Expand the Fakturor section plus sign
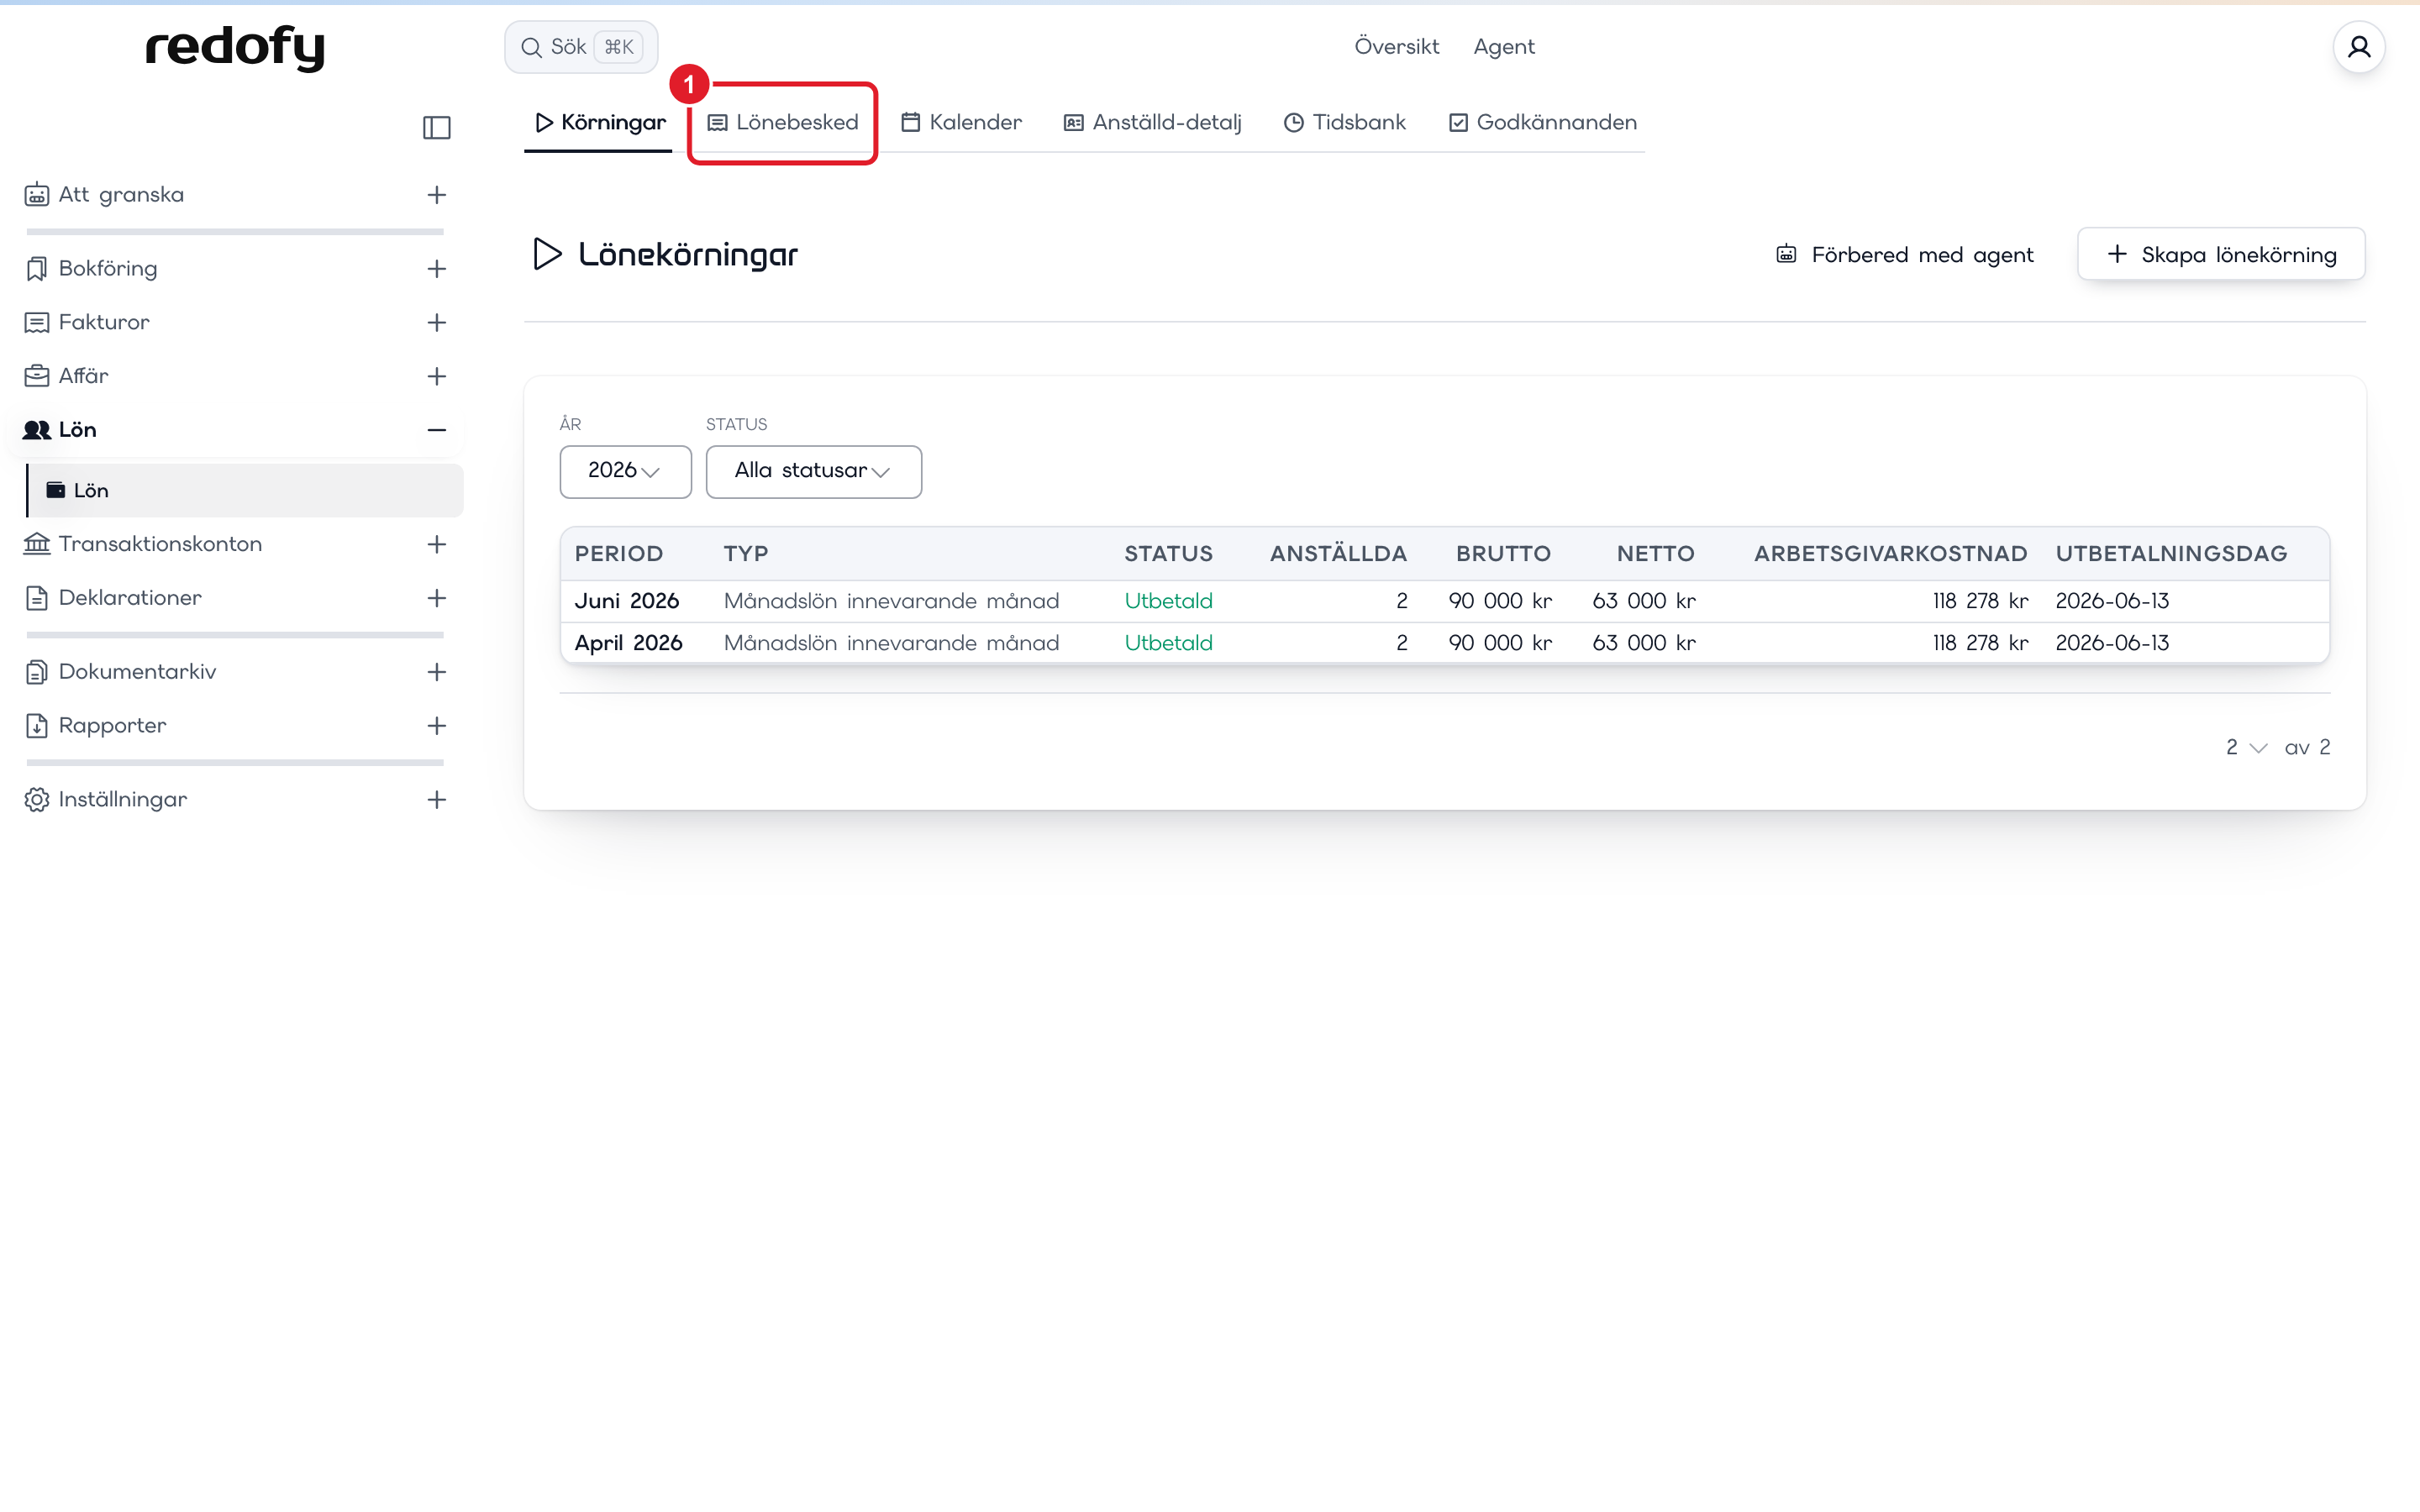This screenshot has width=2420, height=1512. point(437,322)
